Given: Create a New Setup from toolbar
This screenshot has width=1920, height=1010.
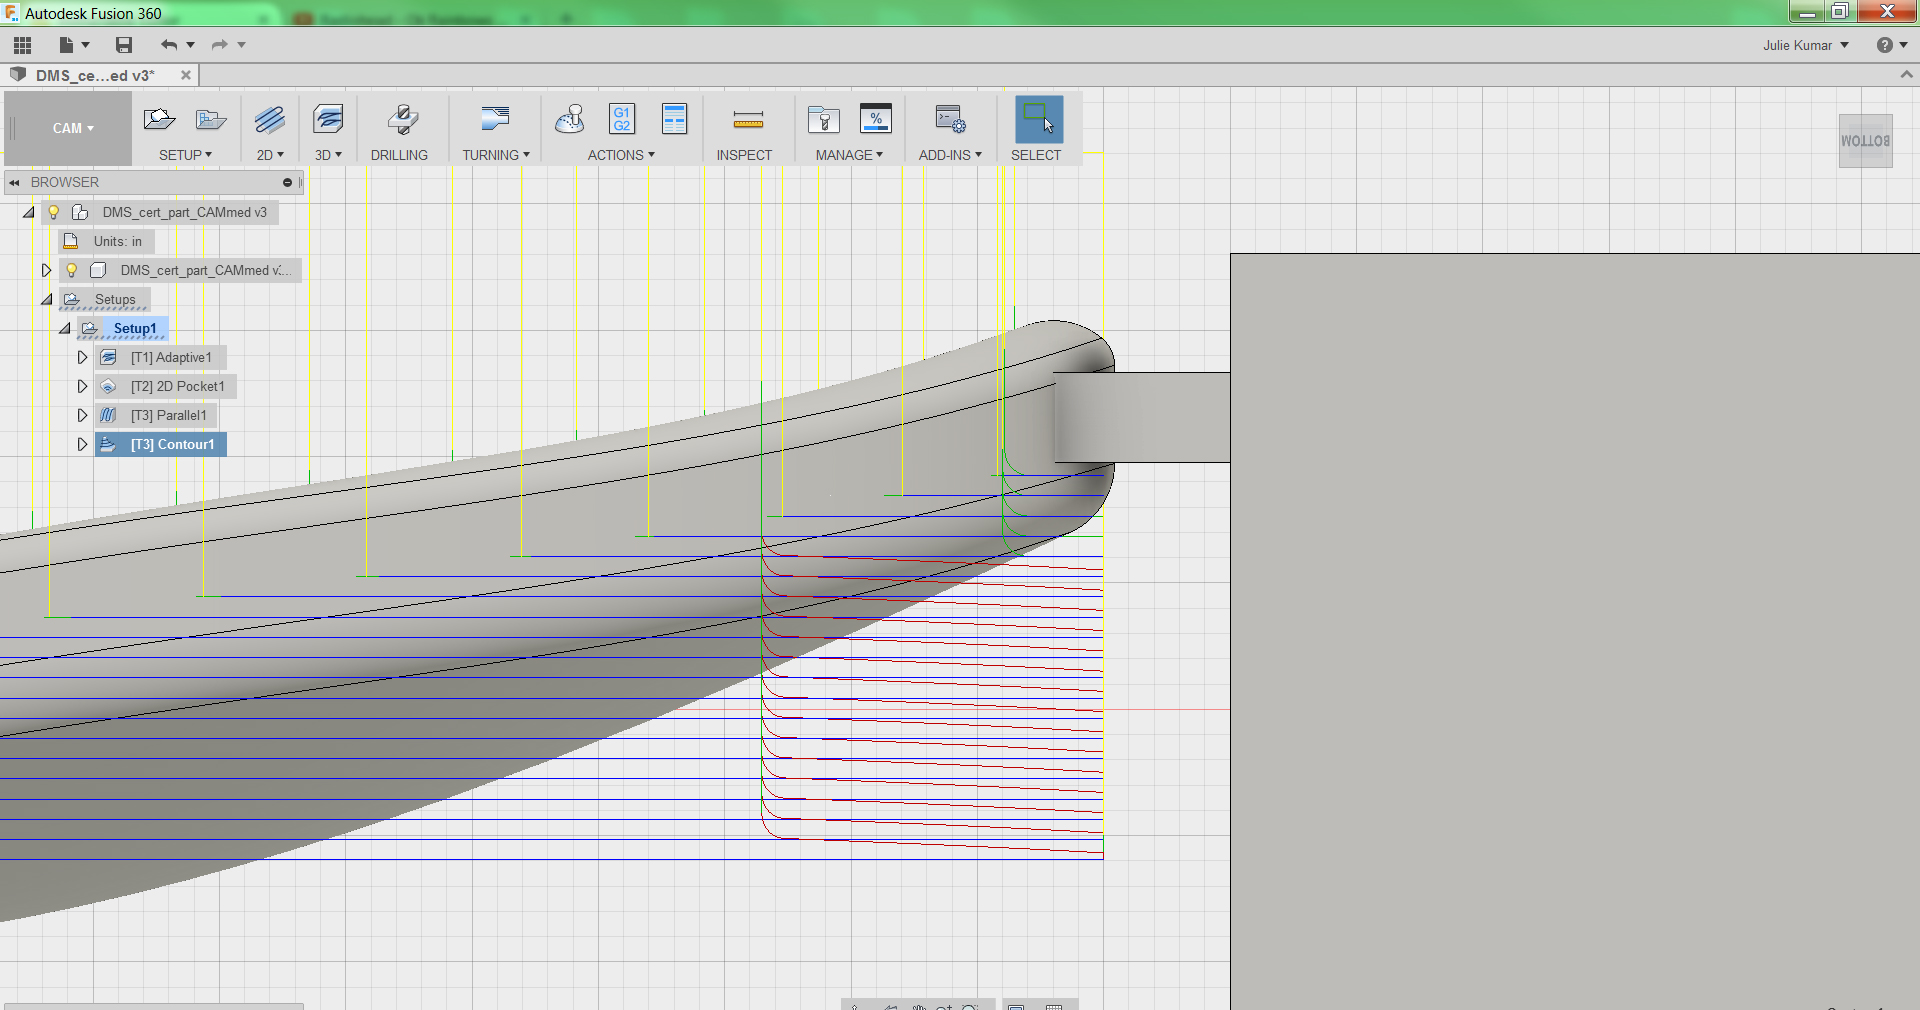Looking at the screenshot, I should point(159,120).
